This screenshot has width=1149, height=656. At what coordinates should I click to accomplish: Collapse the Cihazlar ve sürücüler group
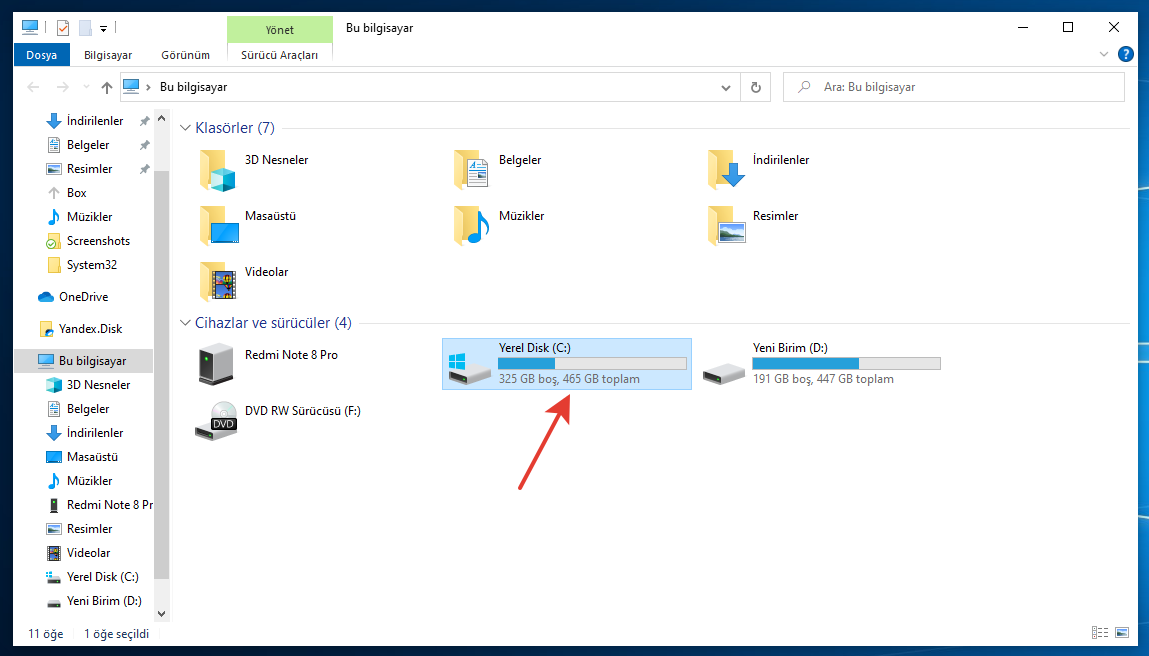[186, 323]
